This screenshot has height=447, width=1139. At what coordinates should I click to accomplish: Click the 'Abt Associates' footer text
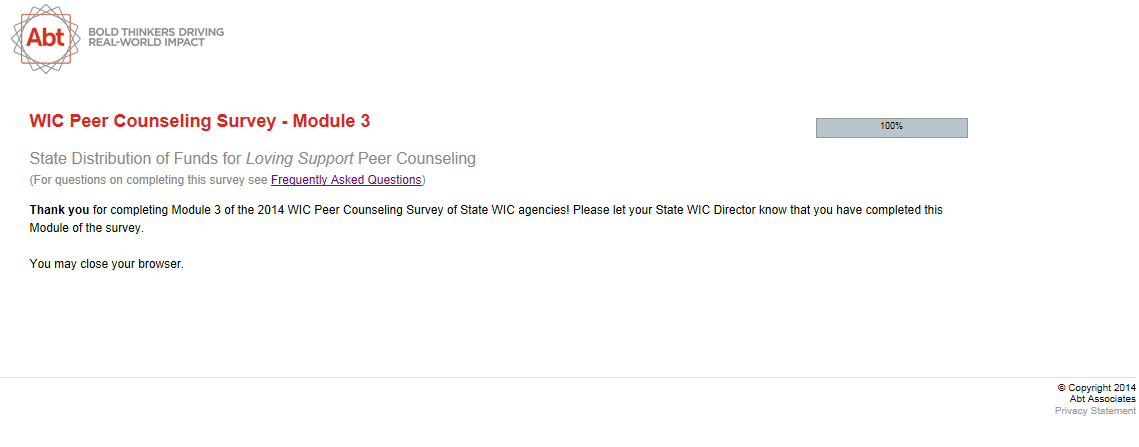pos(1102,399)
